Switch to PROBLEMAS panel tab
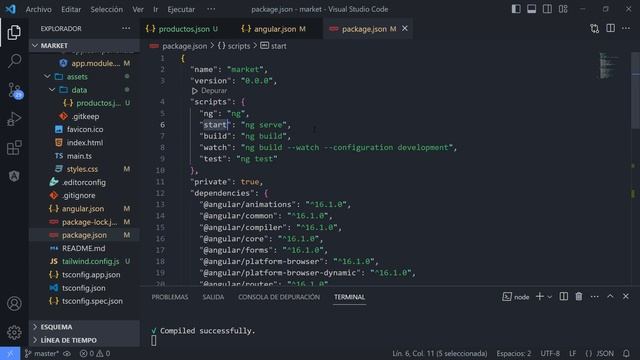The image size is (640, 360). [x=170, y=297]
